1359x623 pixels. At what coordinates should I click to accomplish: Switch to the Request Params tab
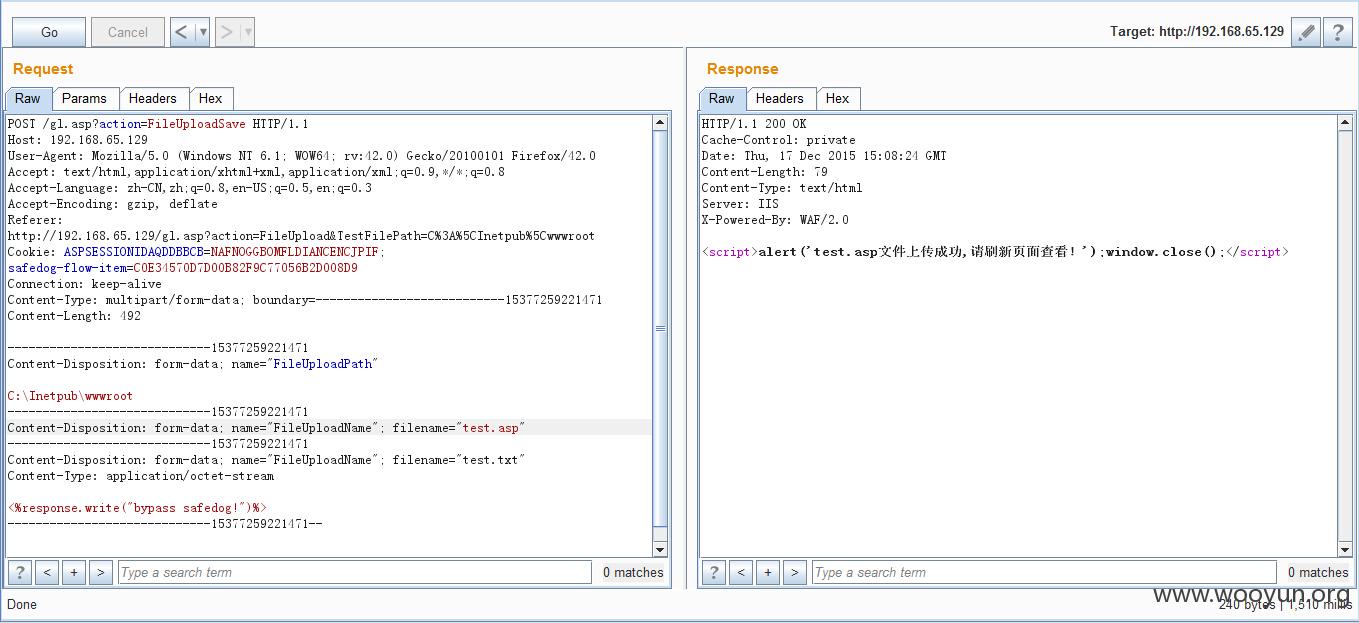click(84, 98)
